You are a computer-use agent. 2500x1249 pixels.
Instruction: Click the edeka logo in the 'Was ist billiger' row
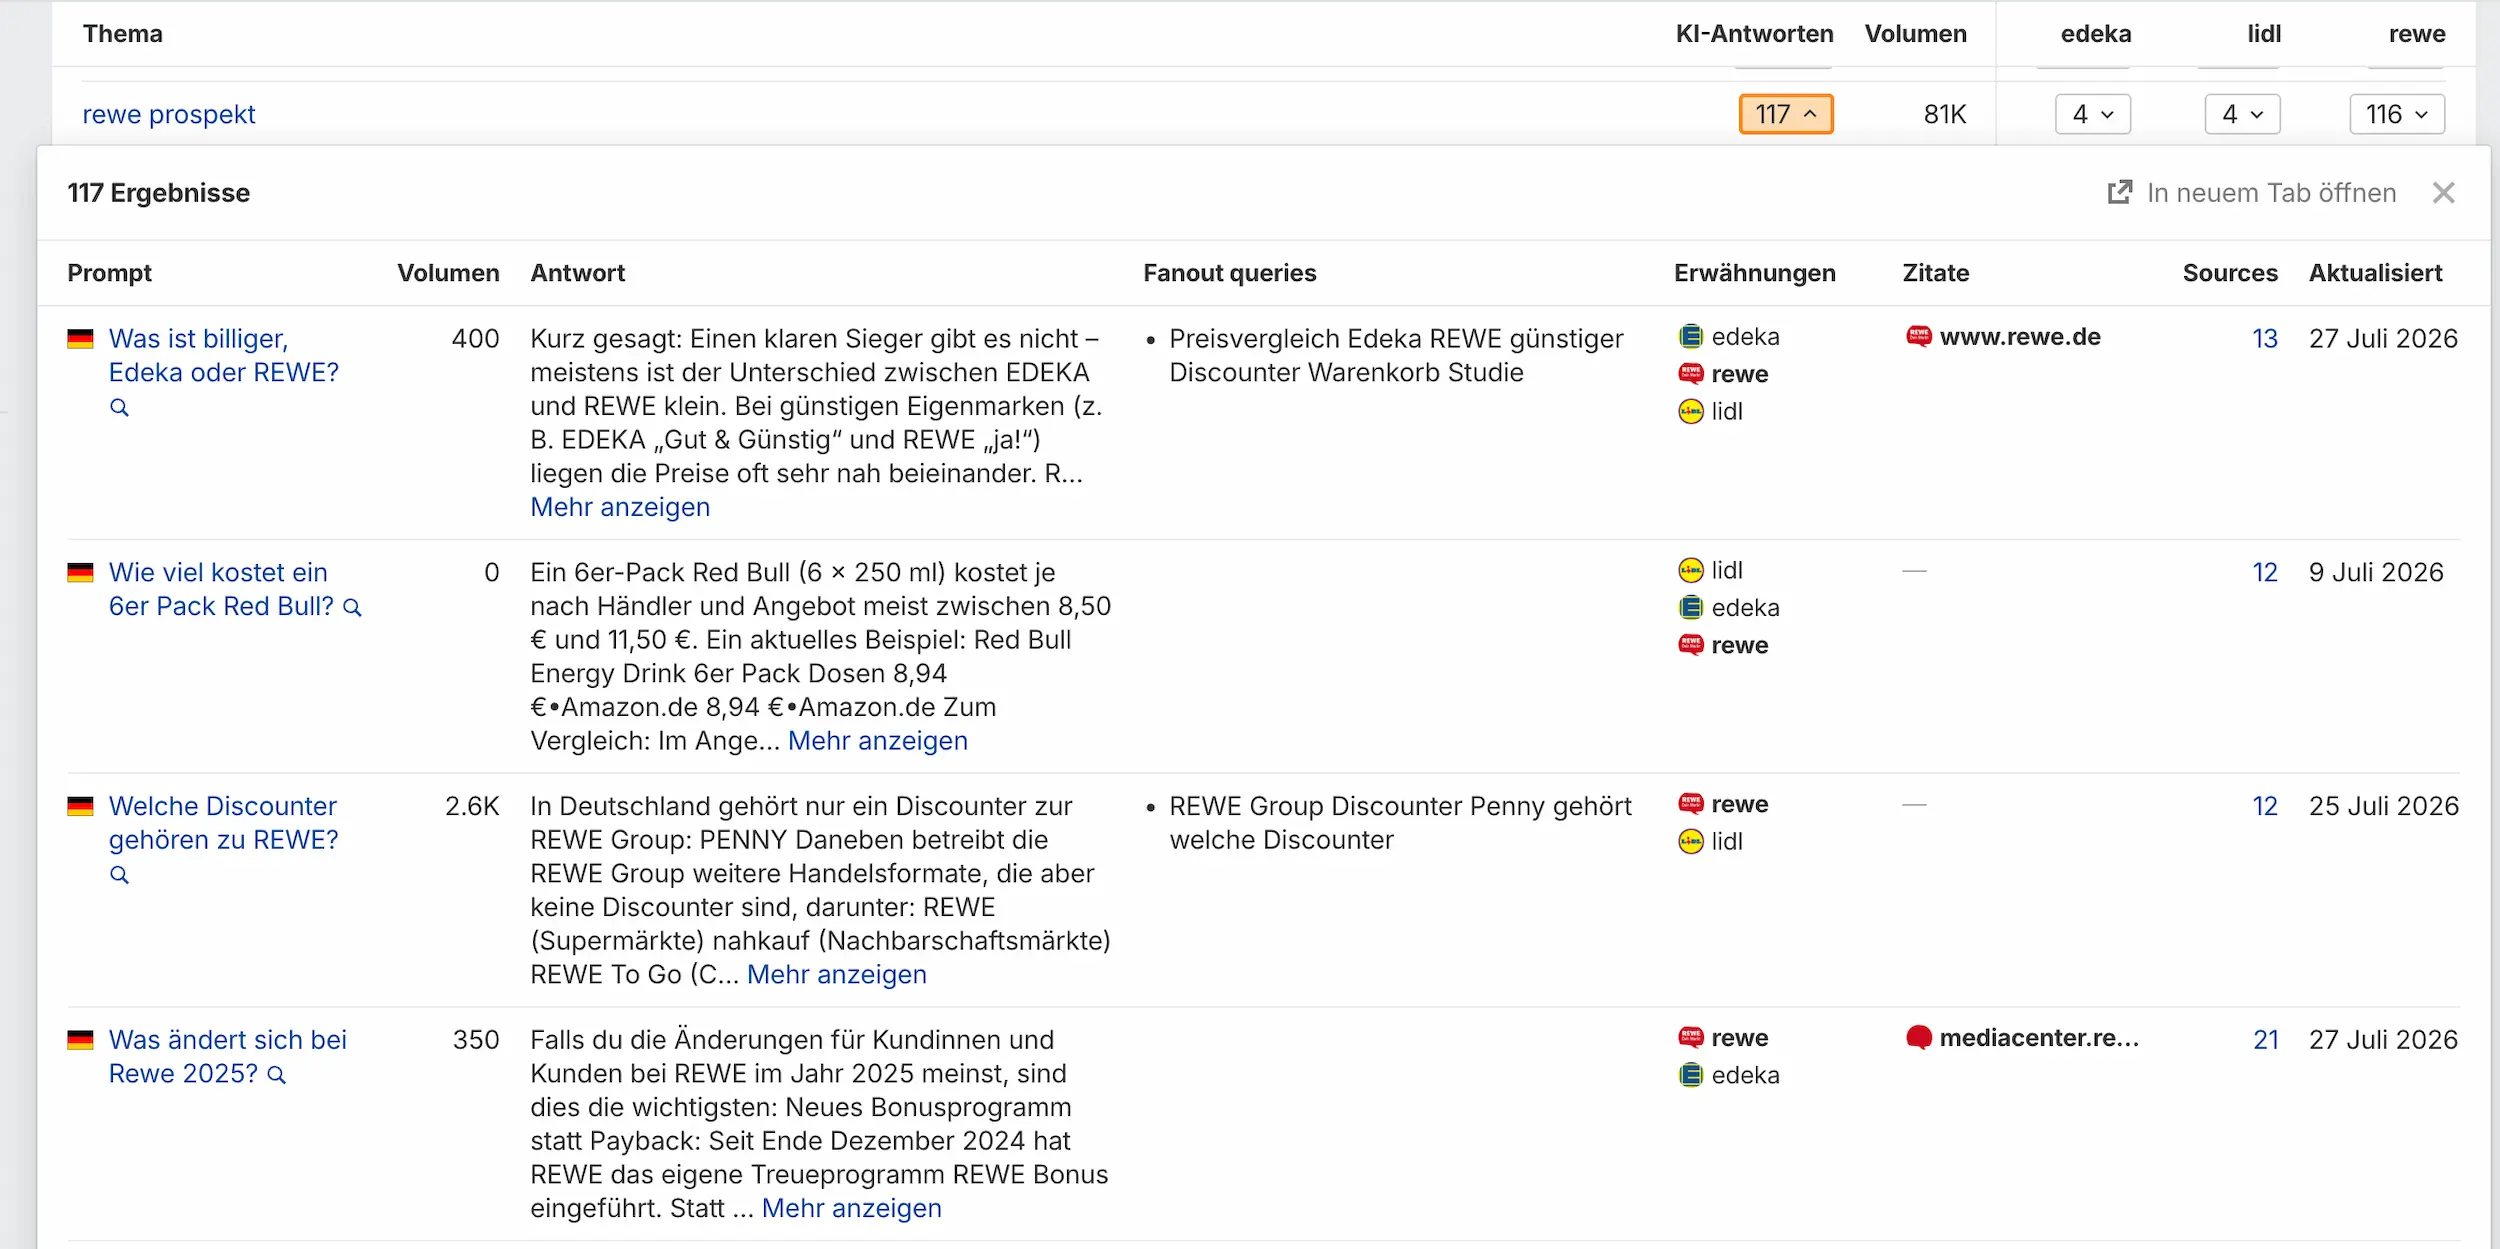pos(1690,336)
